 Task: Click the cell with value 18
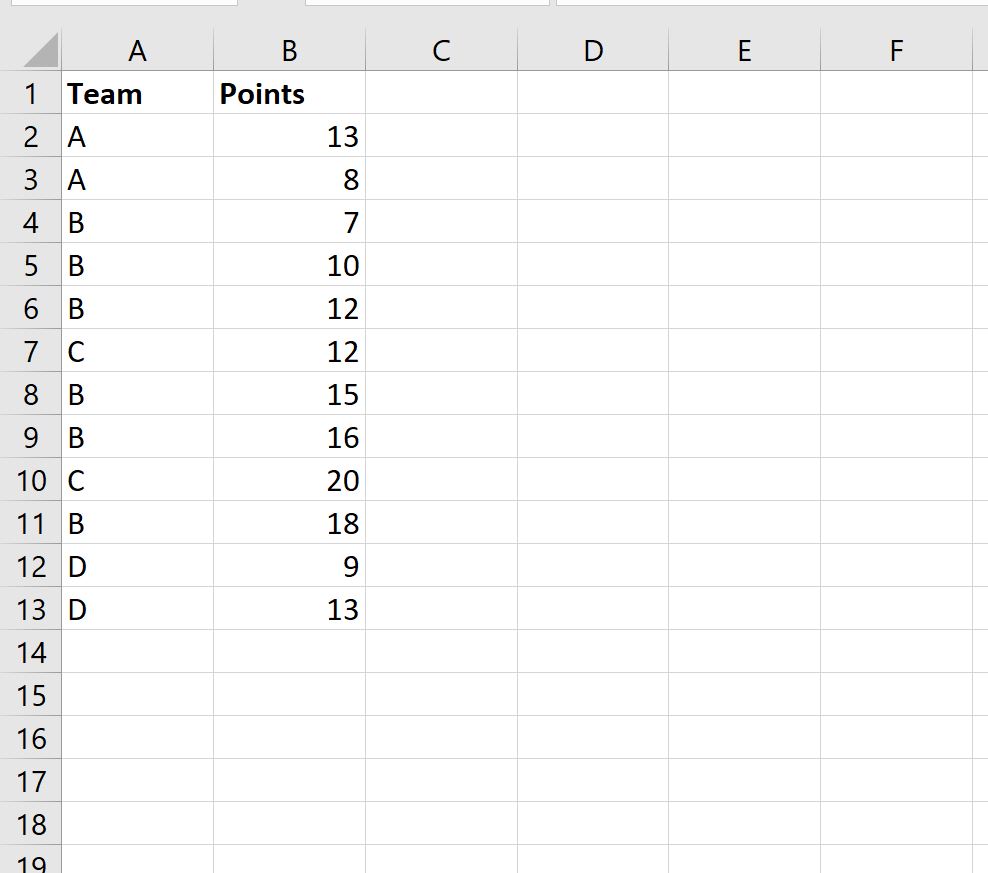(288, 523)
